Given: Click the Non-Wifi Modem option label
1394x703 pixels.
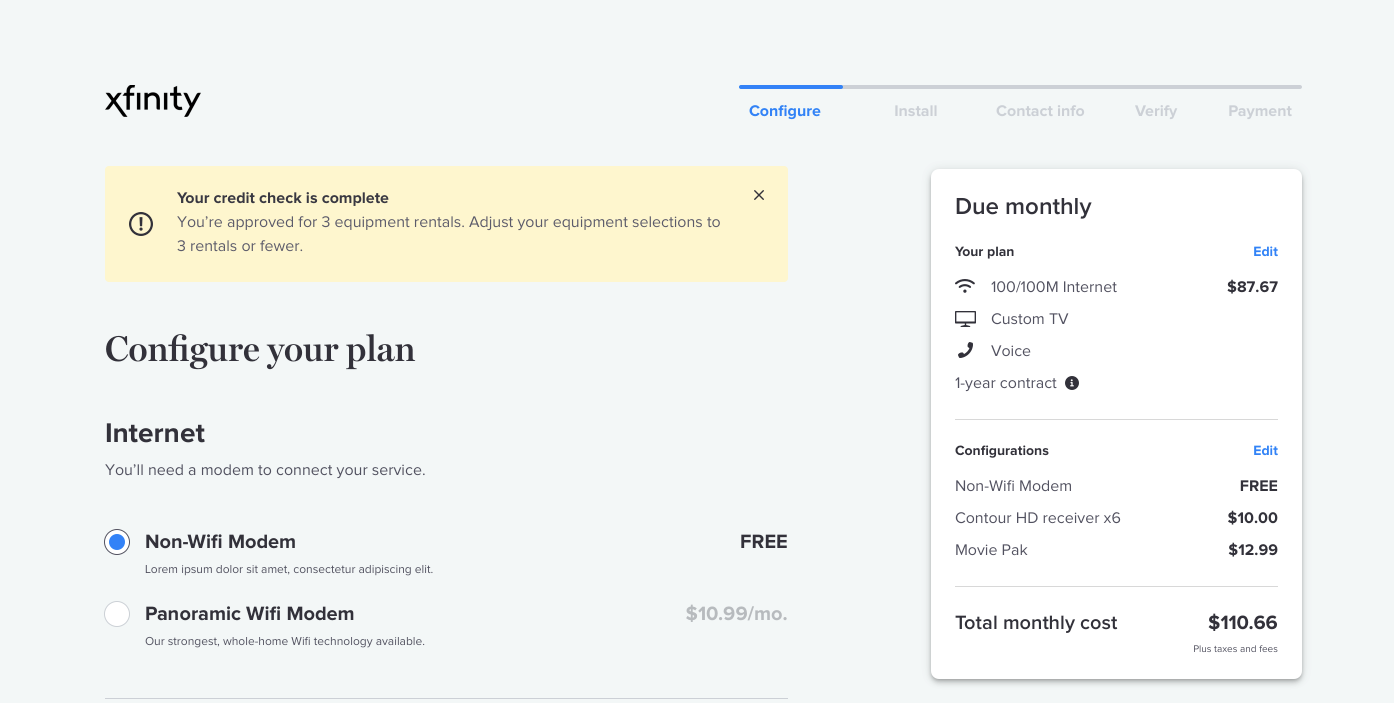Looking at the screenshot, I should (x=220, y=542).
